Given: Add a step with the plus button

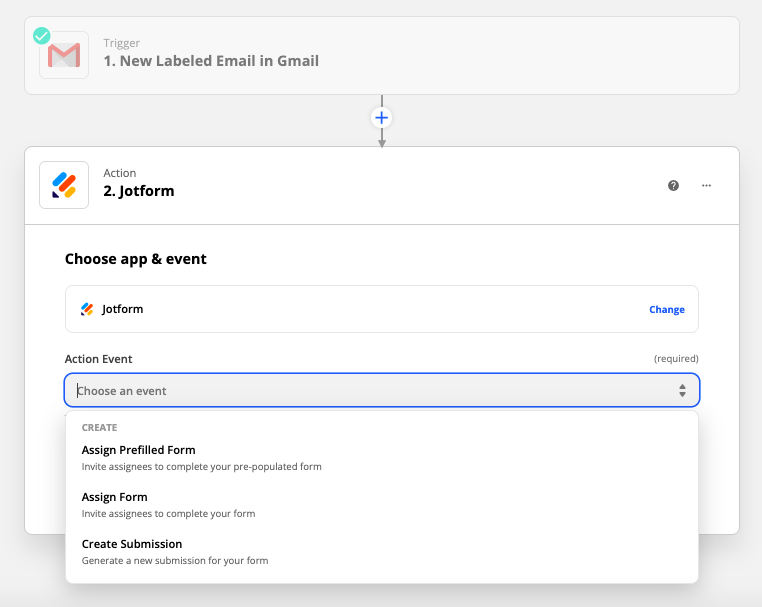Looking at the screenshot, I should click(381, 118).
